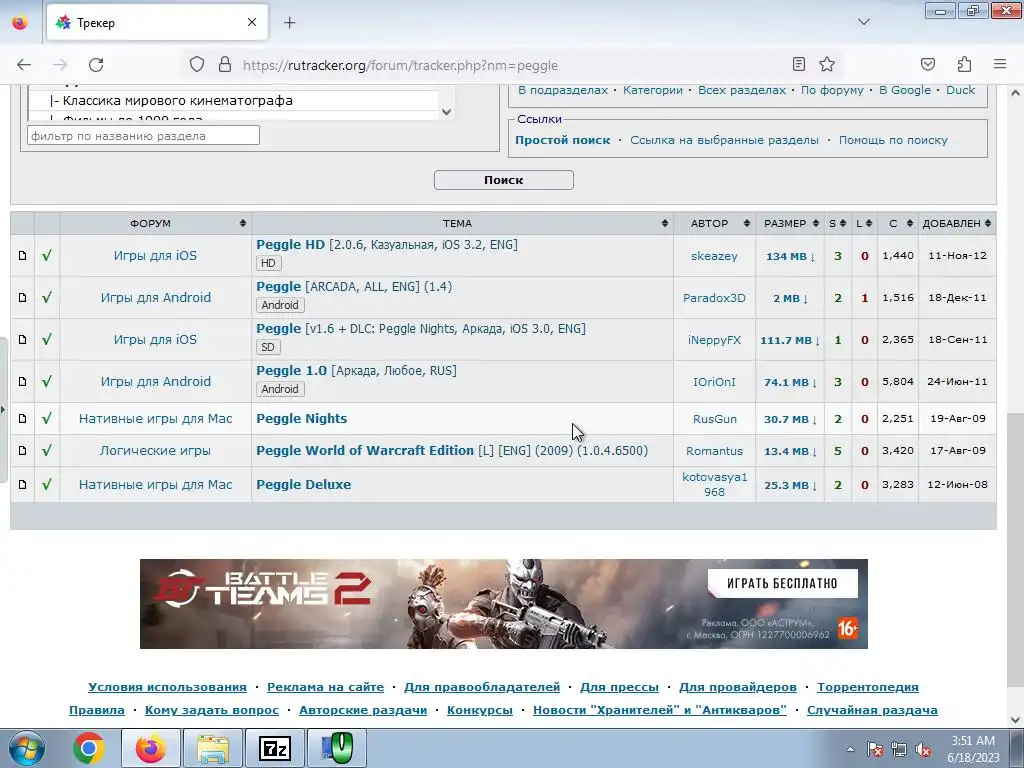Open the extensions puzzle icon
The image size is (1024, 768).
point(964,64)
